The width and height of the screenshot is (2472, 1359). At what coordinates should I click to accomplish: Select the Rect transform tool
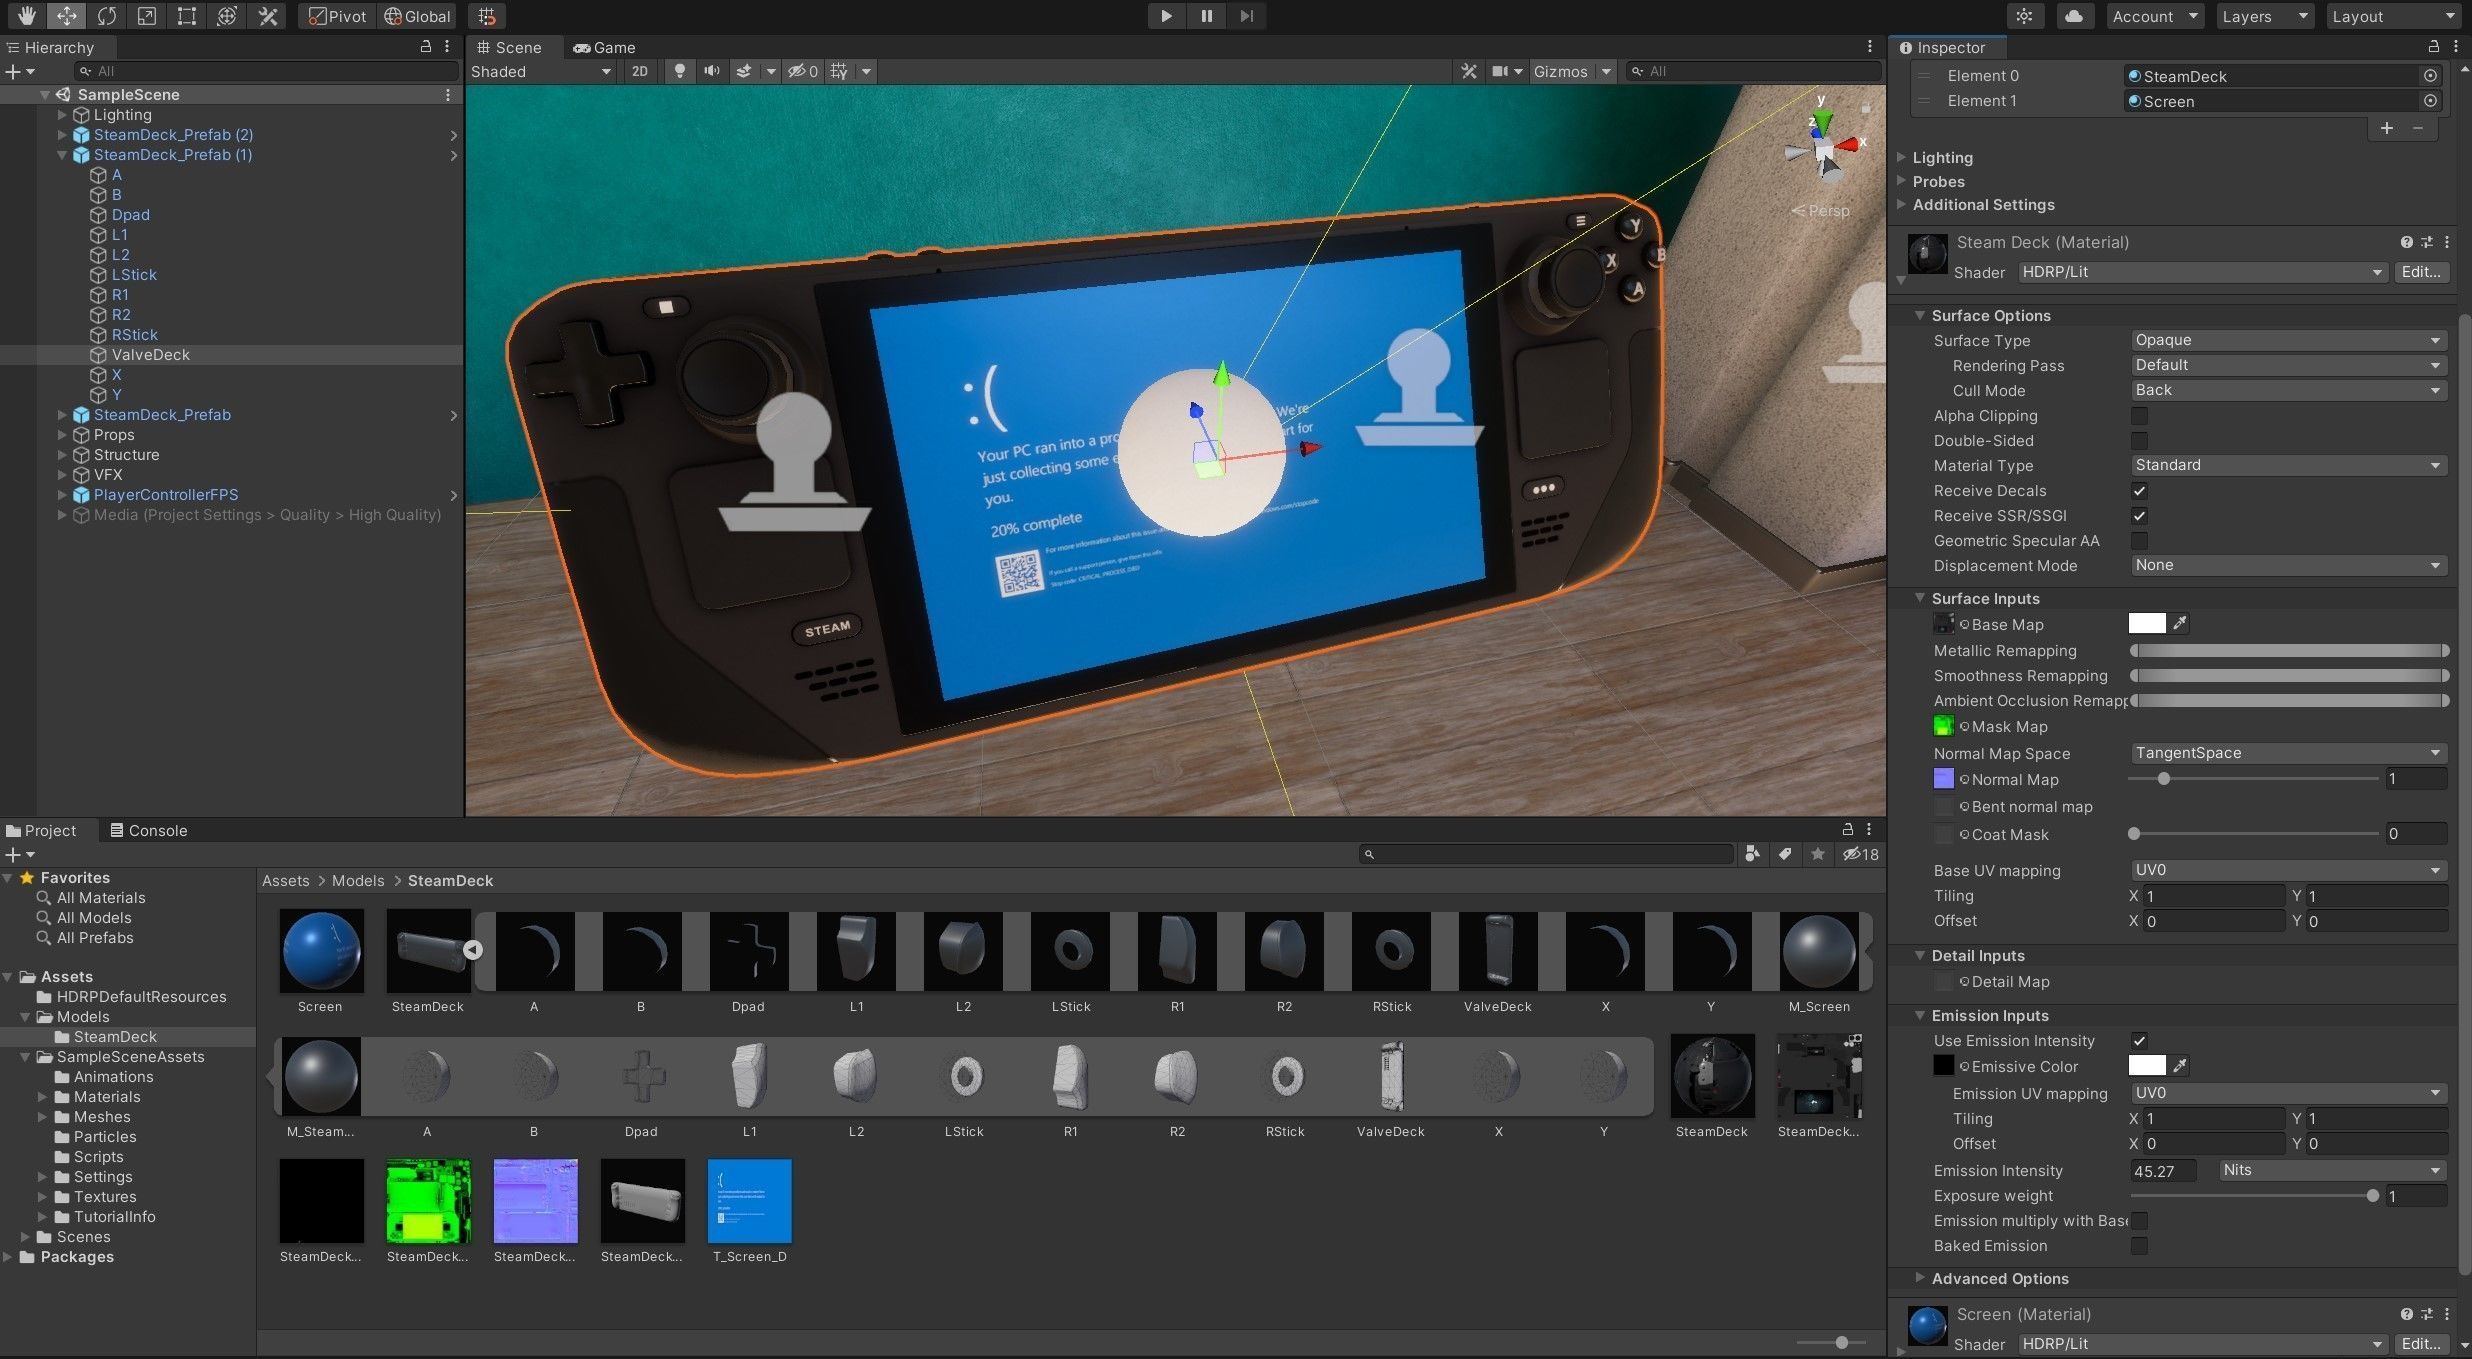click(186, 16)
